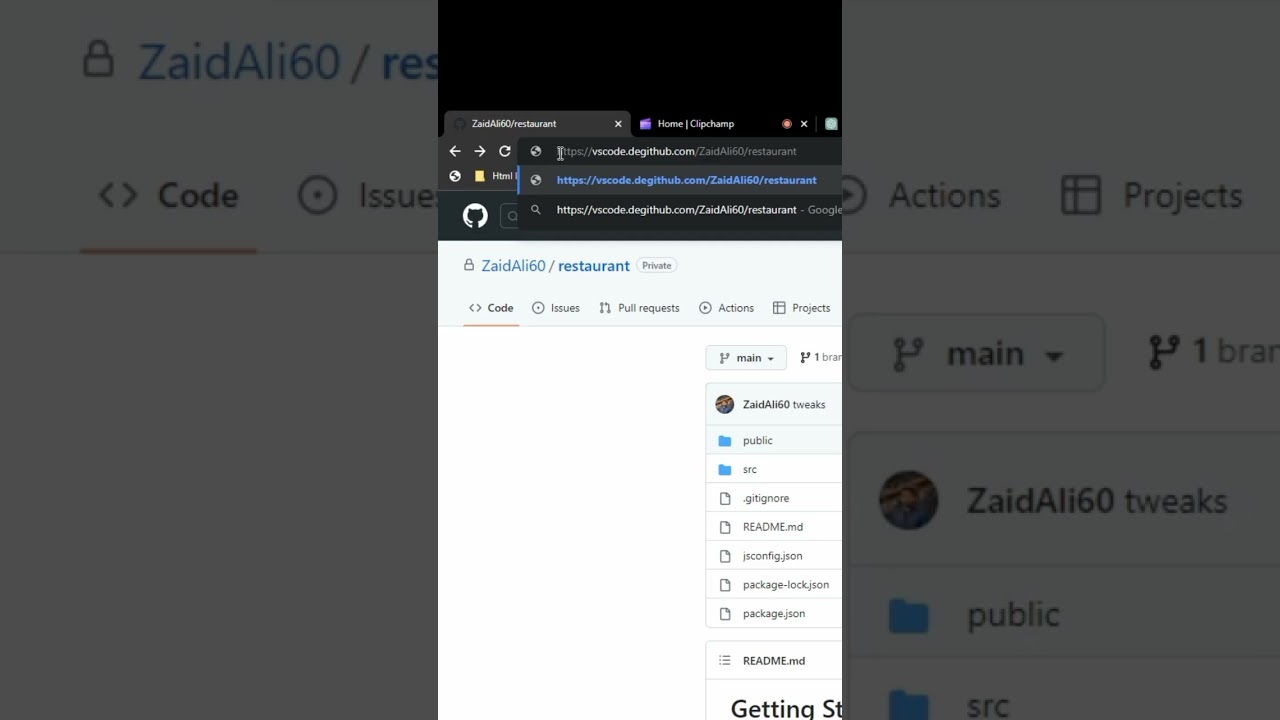This screenshot has width=1280, height=720.
Task: Click the Issues tab circle icon
Action: (538, 308)
